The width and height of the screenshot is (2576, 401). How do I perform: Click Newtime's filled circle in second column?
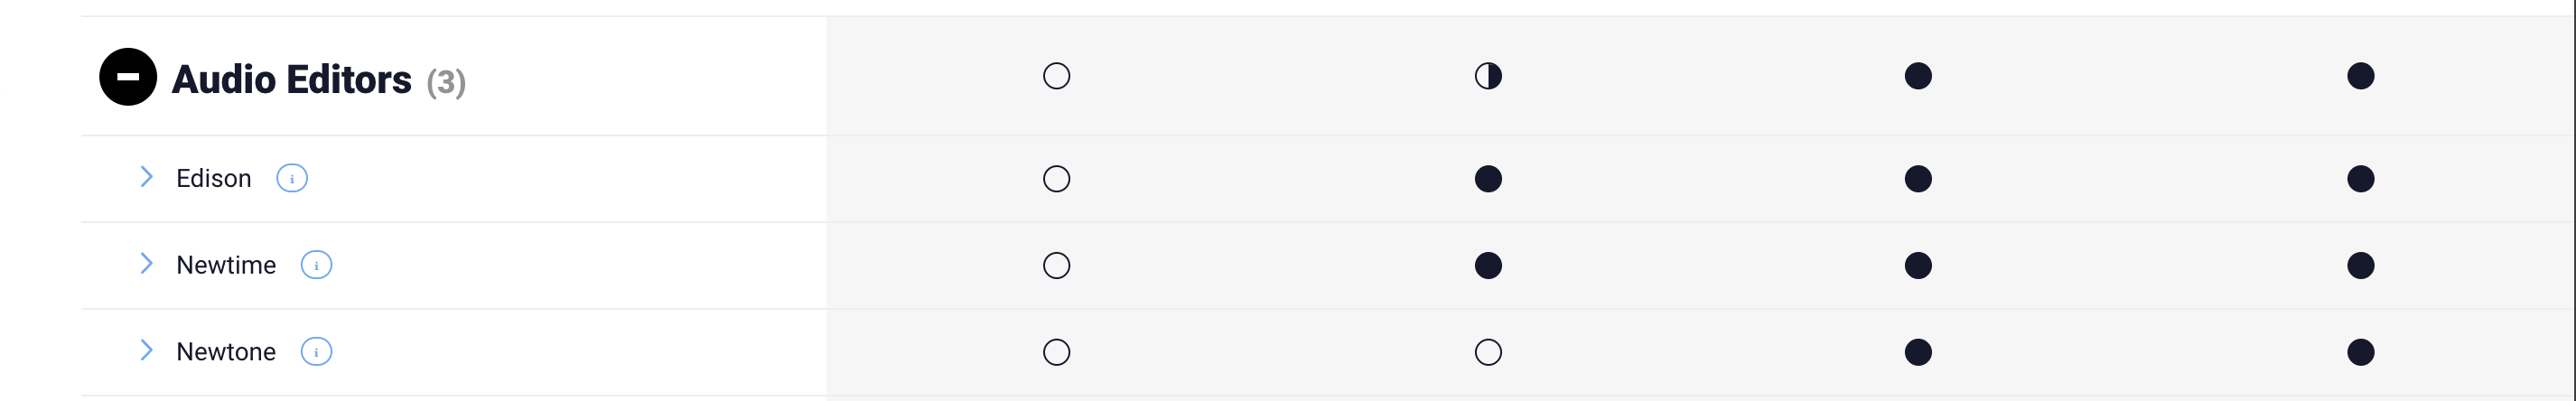pos(1488,265)
